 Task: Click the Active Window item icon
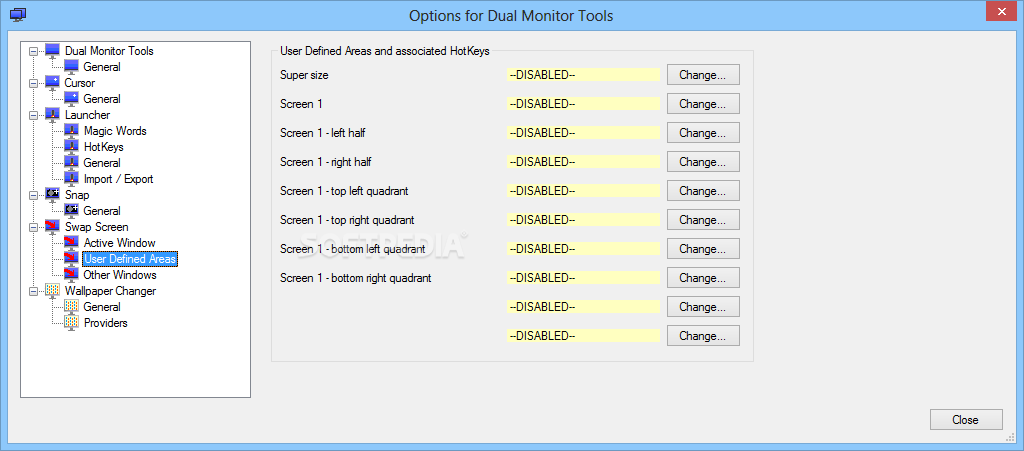pyautogui.click(x=71, y=243)
